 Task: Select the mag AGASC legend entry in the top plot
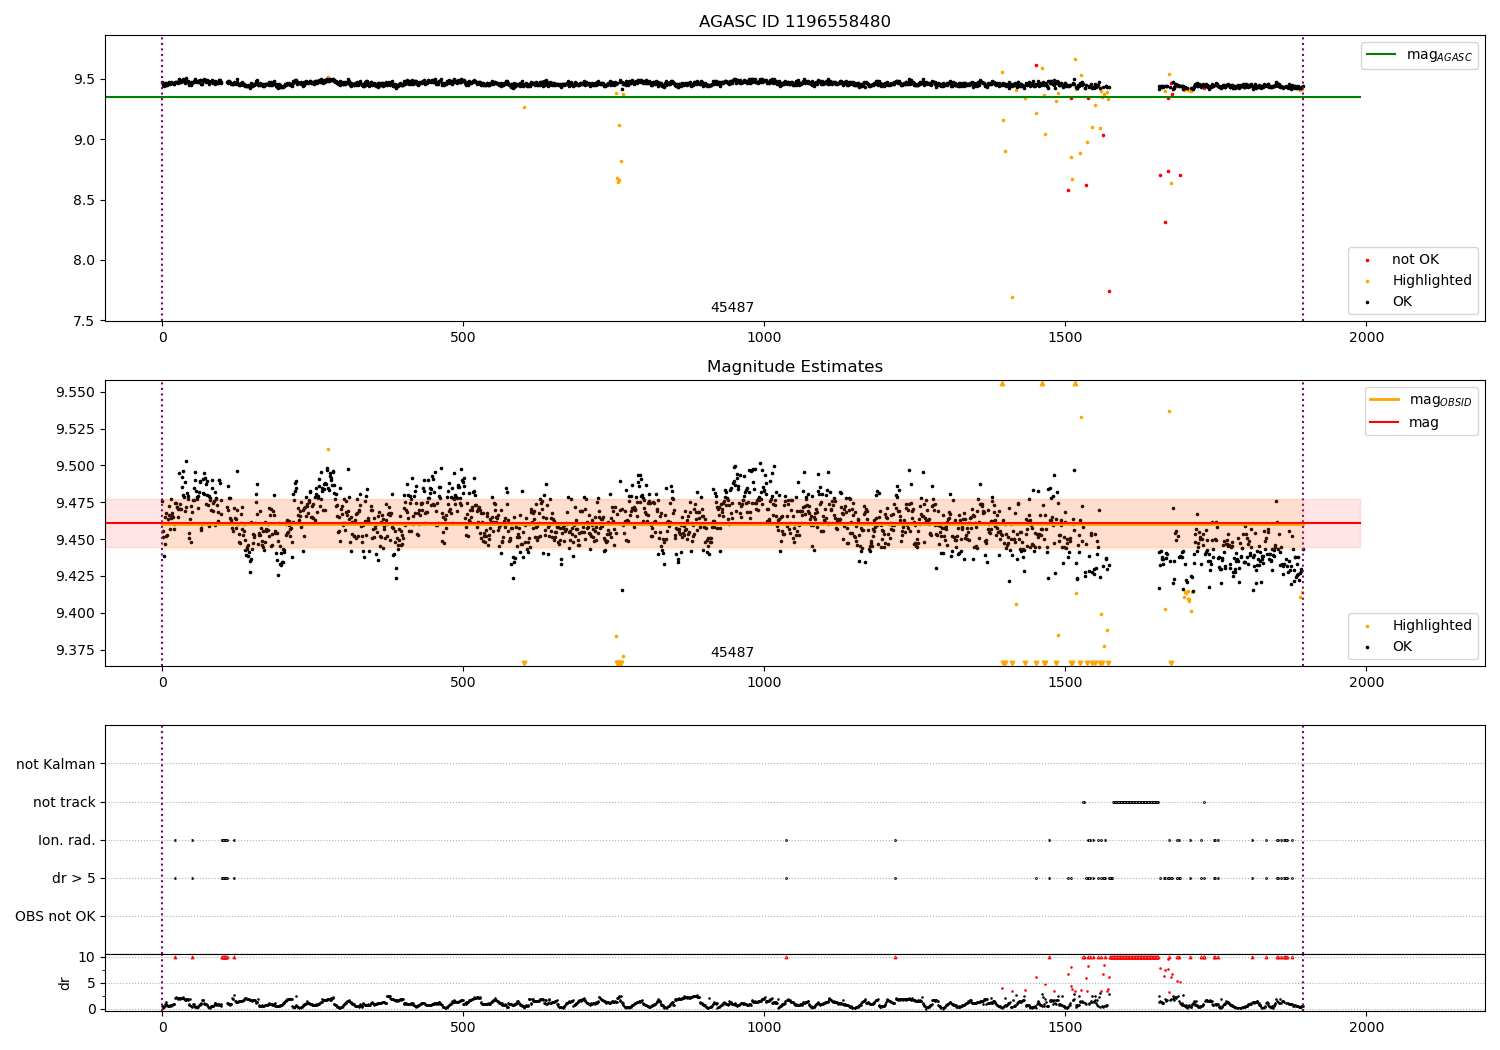point(1420,55)
